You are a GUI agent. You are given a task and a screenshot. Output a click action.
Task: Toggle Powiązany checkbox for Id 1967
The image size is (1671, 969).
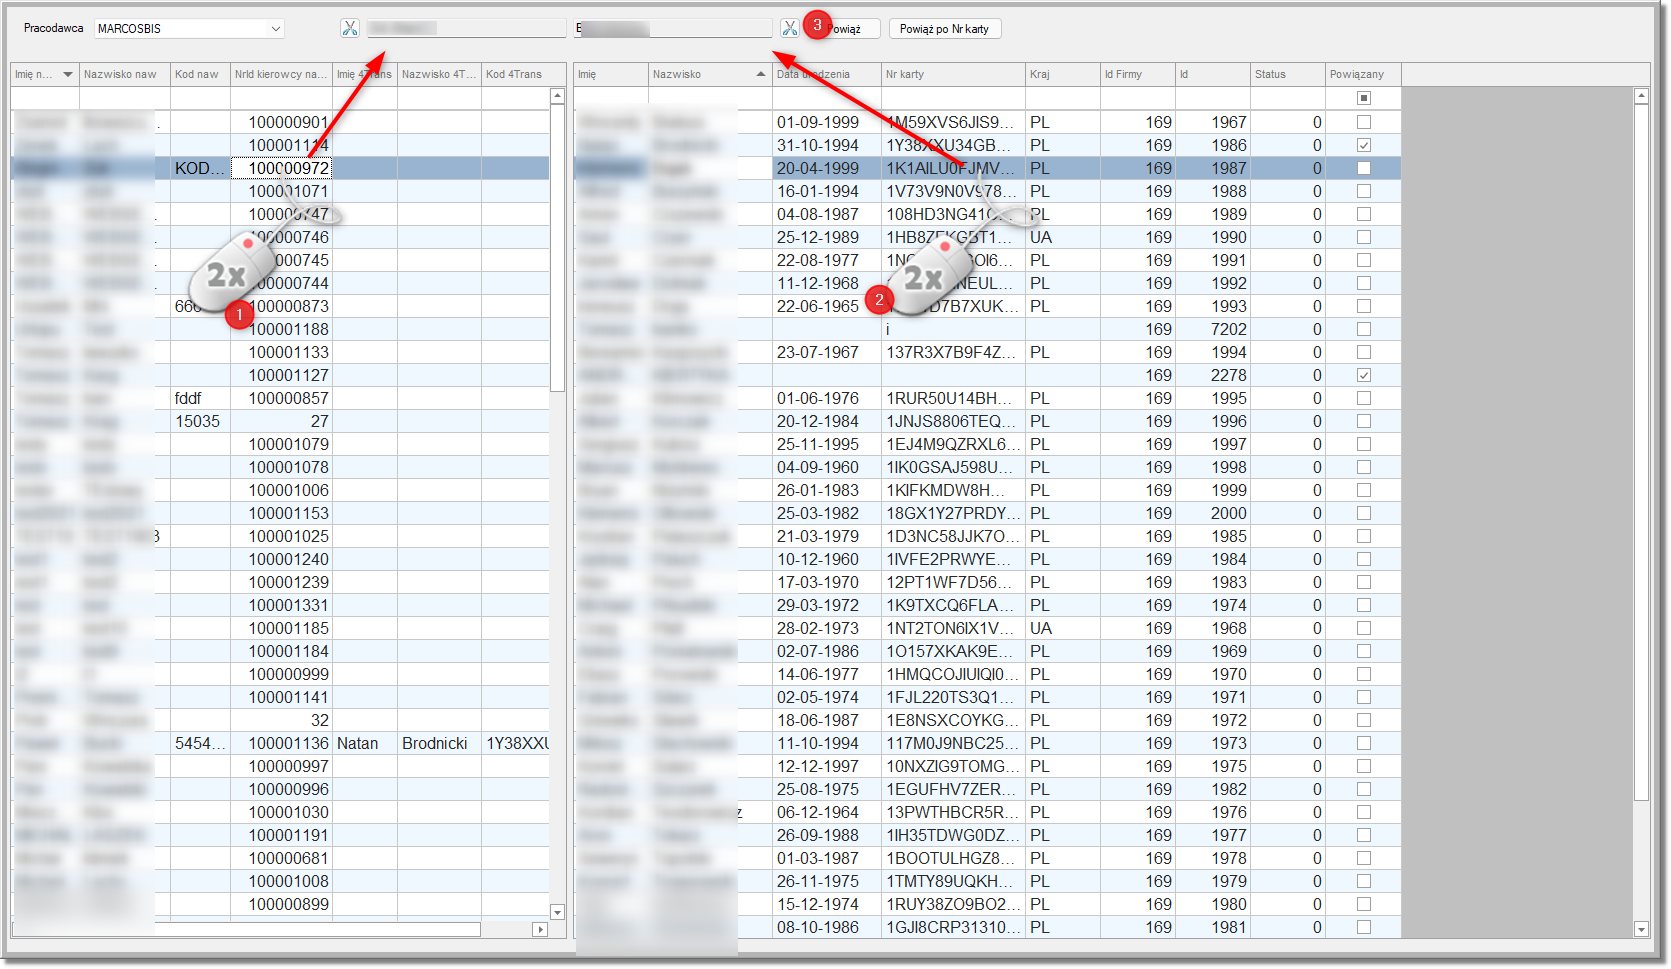click(1364, 122)
